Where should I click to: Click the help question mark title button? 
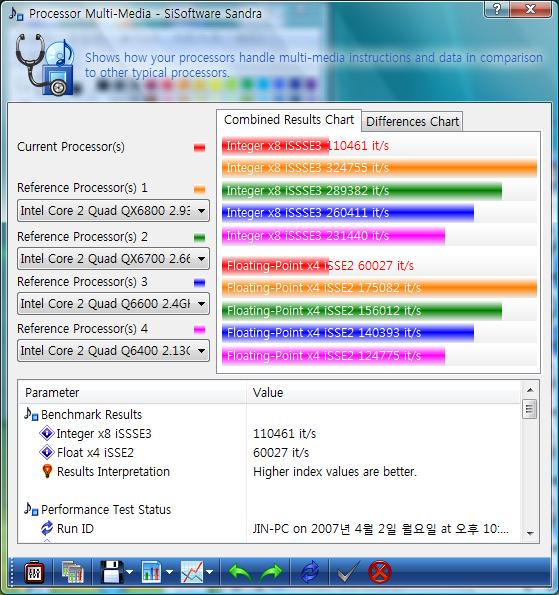(x=497, y=8)
